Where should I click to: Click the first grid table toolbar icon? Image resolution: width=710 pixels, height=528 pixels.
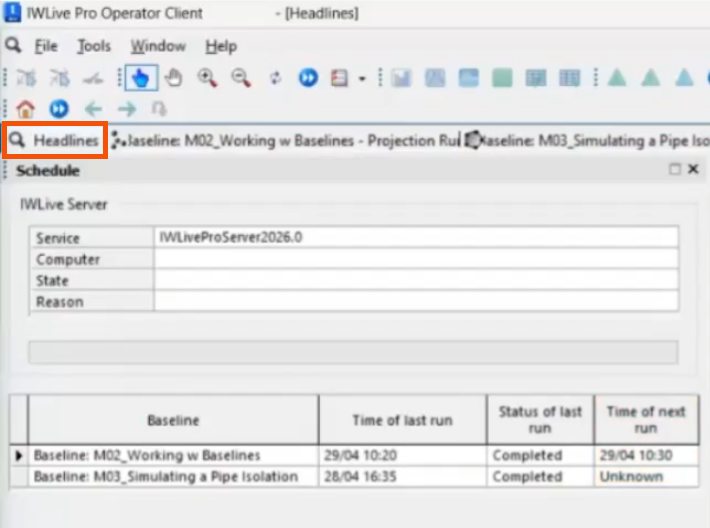536,78
